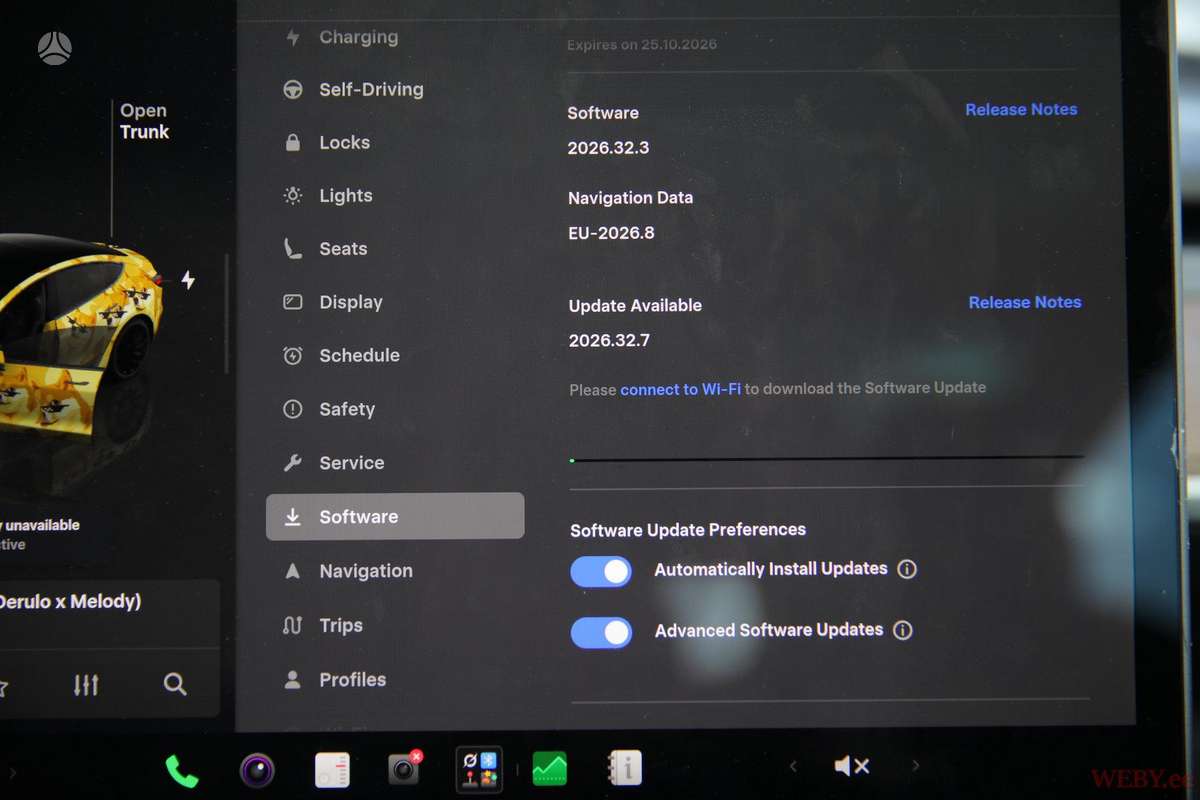
Task: Open Release Notes for current software
Action: click(x=1021, y=110)
